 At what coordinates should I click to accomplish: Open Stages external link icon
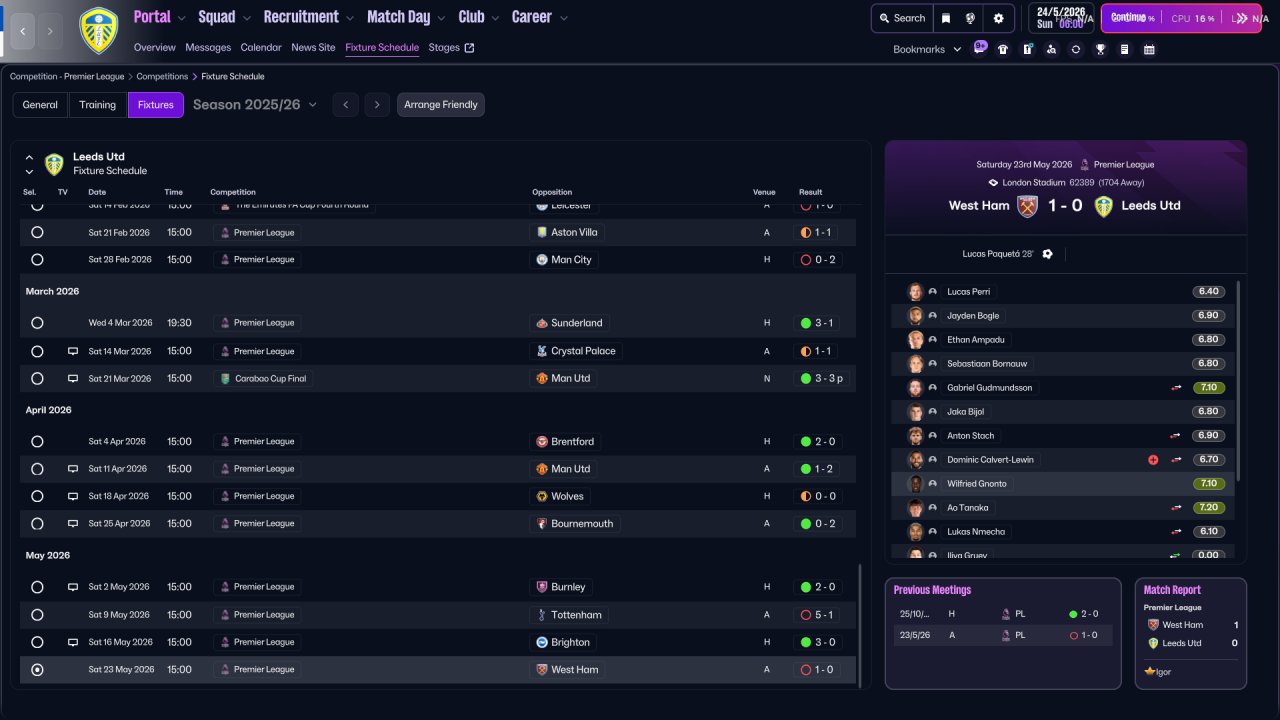pos(470,47)
